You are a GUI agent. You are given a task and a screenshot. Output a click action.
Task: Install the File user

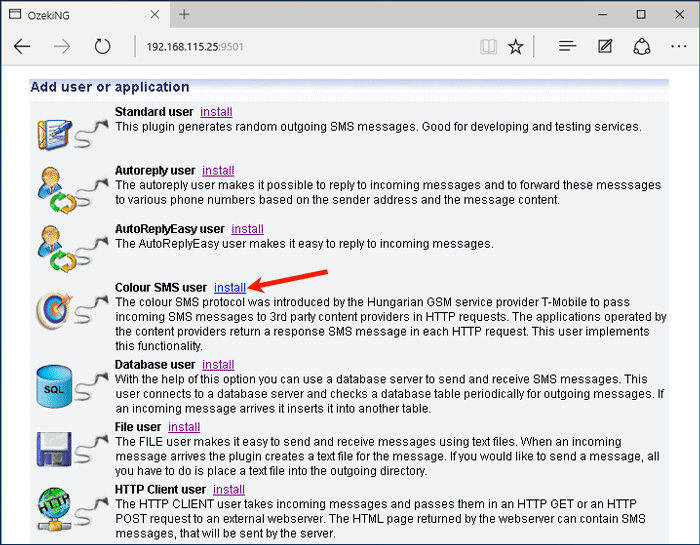[184, 427]
